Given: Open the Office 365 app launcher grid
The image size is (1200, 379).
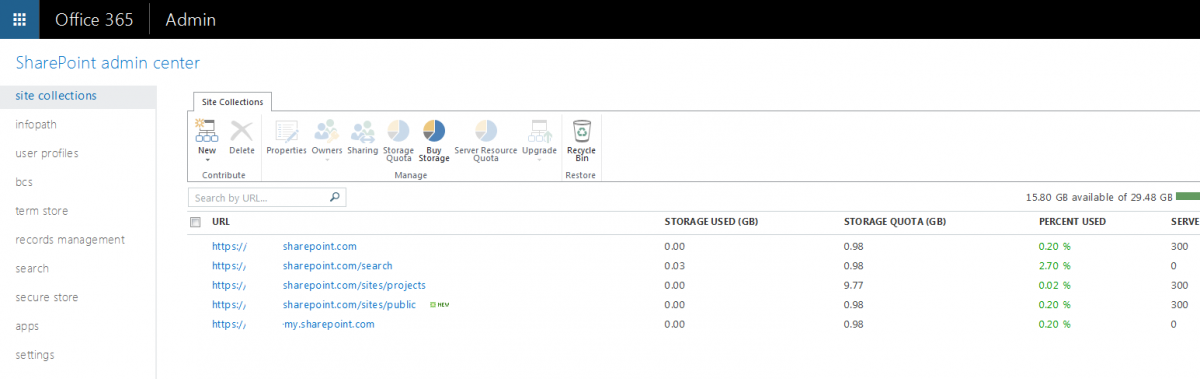Looking at the screenshot, I should coord(19,19).
